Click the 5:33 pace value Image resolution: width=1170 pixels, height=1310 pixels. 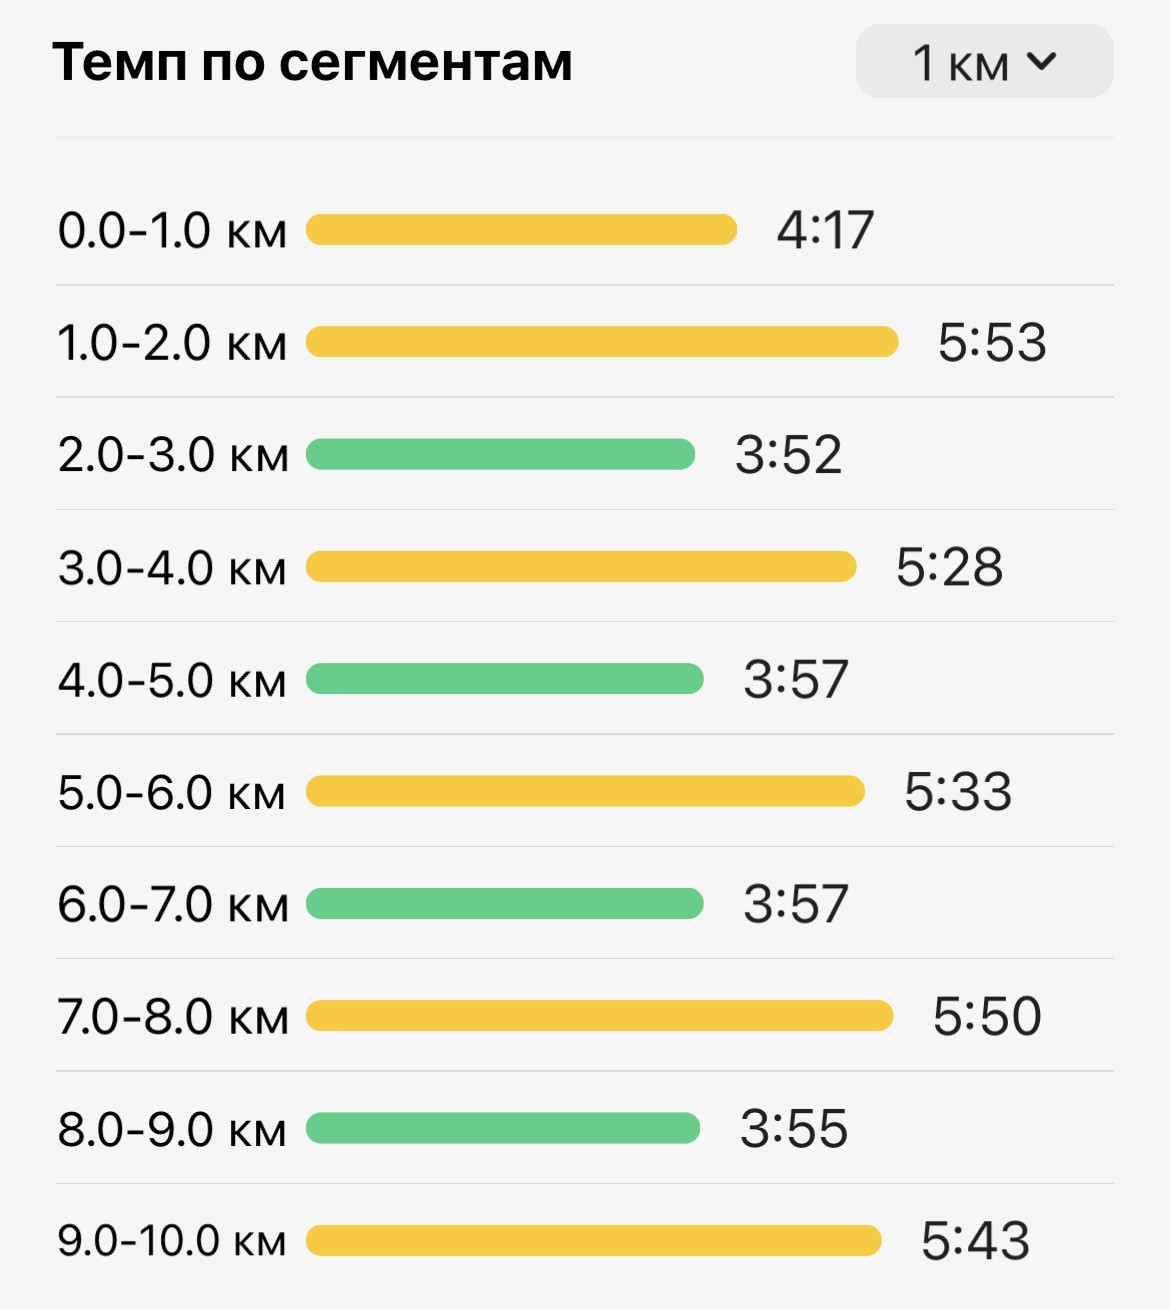(958, 792)
